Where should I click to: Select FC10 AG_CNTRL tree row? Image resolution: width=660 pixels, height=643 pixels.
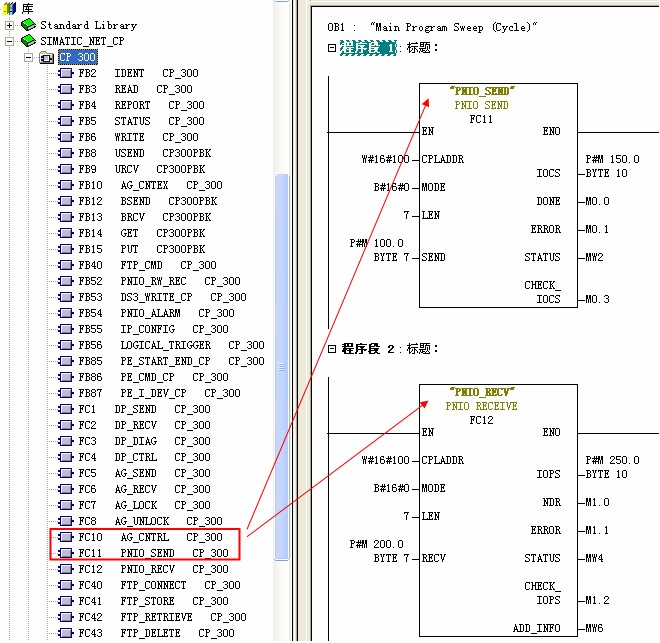pyautogui.click(x=141, y=537)
